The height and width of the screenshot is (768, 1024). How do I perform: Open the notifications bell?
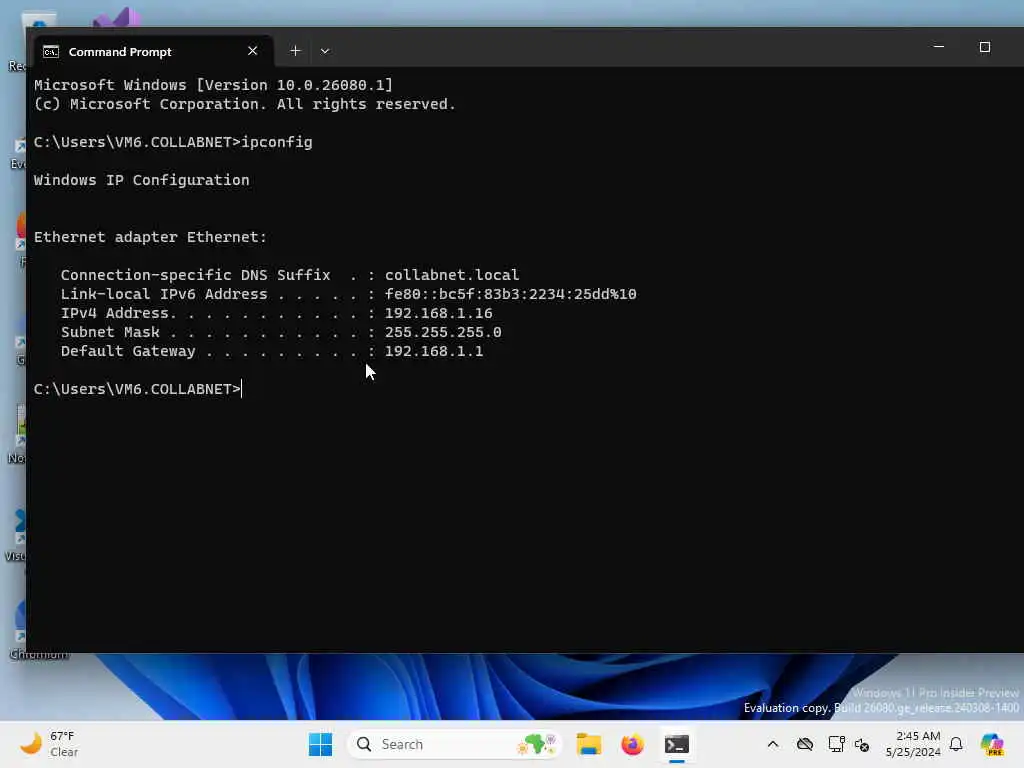956,744
